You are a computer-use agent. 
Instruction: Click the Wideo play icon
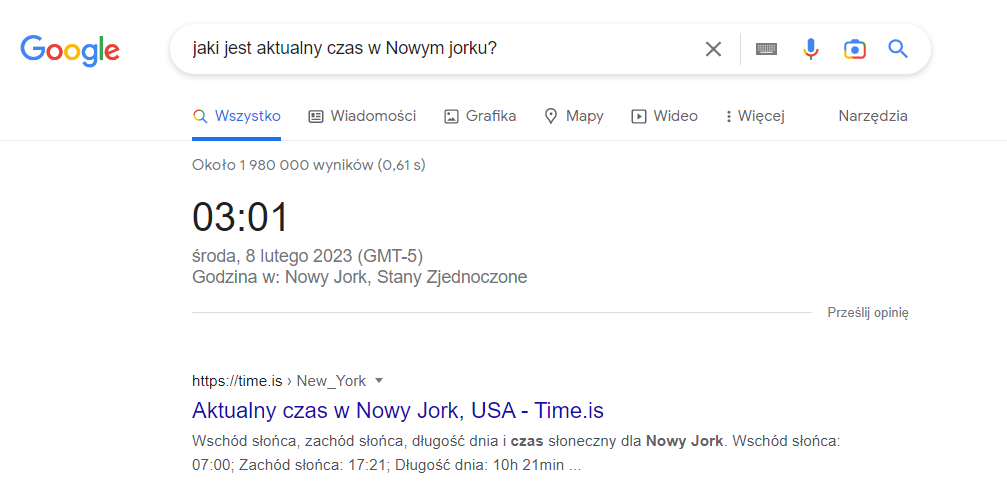pyautogui.click(x=638, y=116)
